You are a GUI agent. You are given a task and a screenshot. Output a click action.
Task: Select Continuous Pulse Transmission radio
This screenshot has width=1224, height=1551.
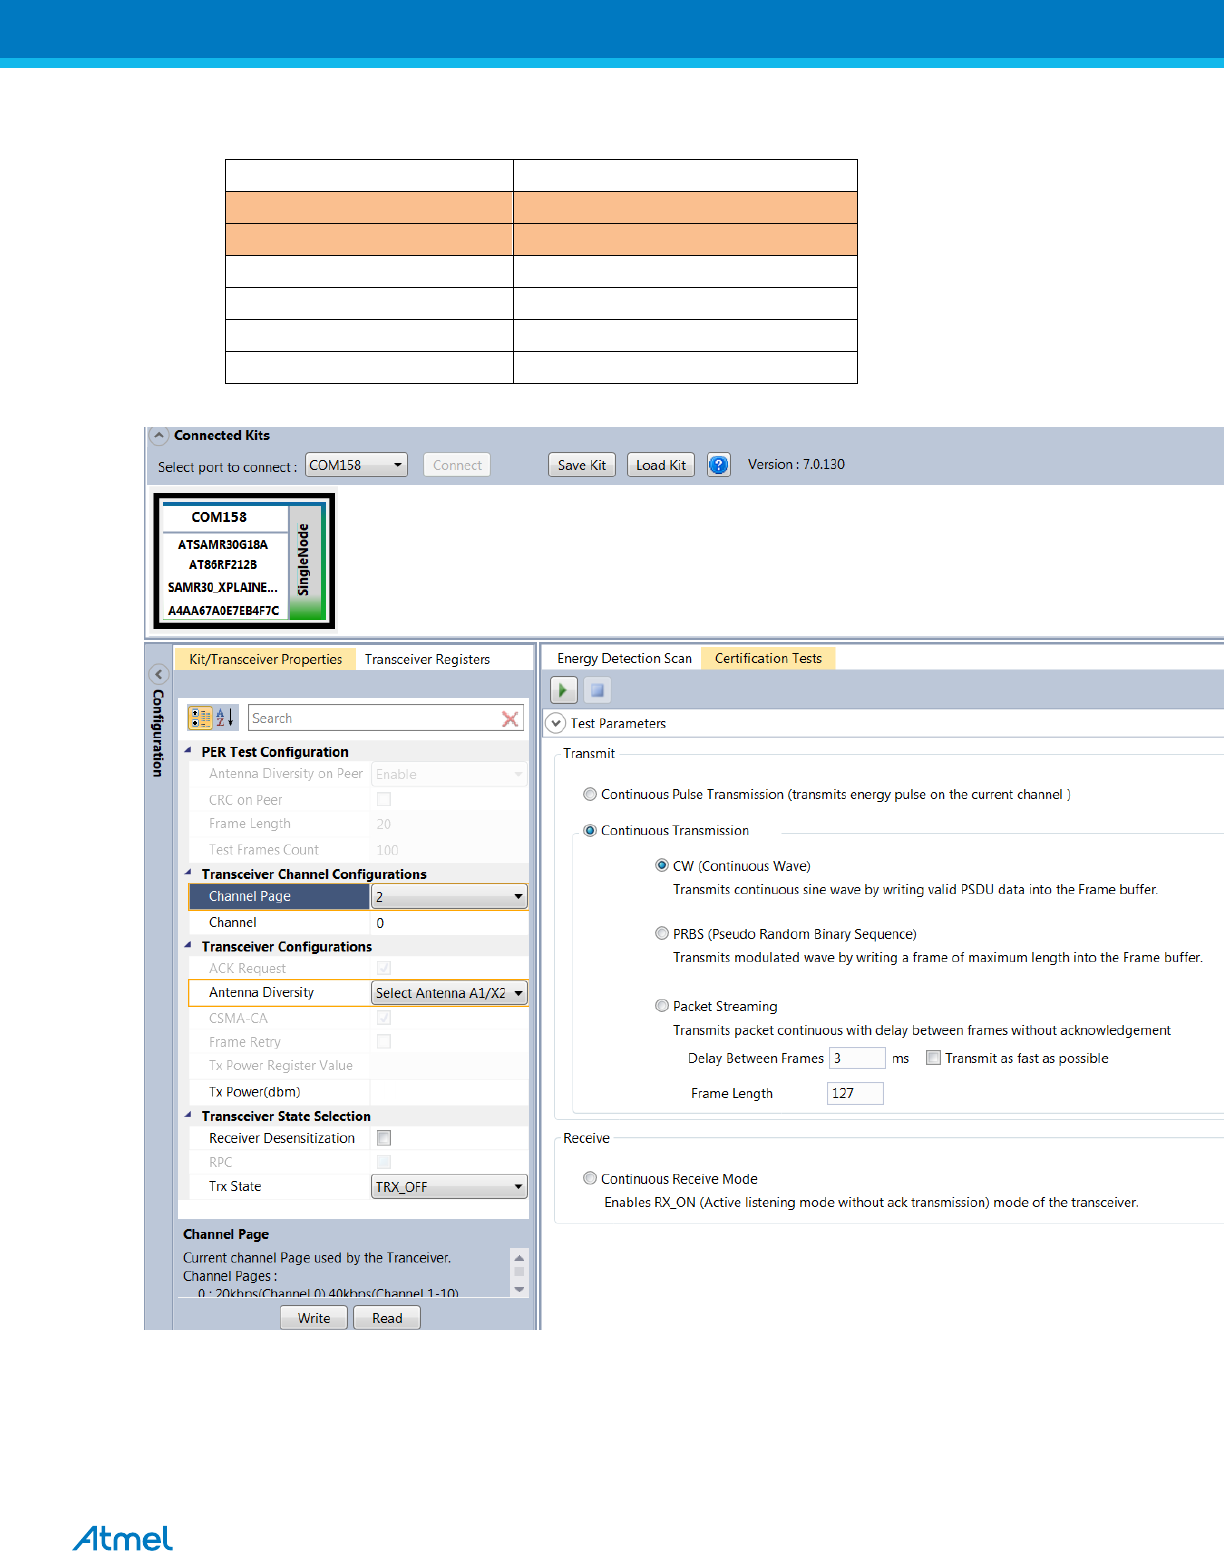(590, 794)
